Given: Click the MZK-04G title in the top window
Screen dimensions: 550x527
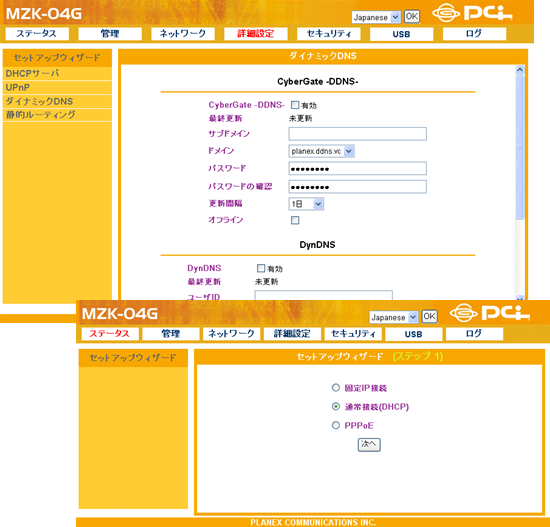Looking at the screenshot, I should pyautogui.click(x=44, y=14).
